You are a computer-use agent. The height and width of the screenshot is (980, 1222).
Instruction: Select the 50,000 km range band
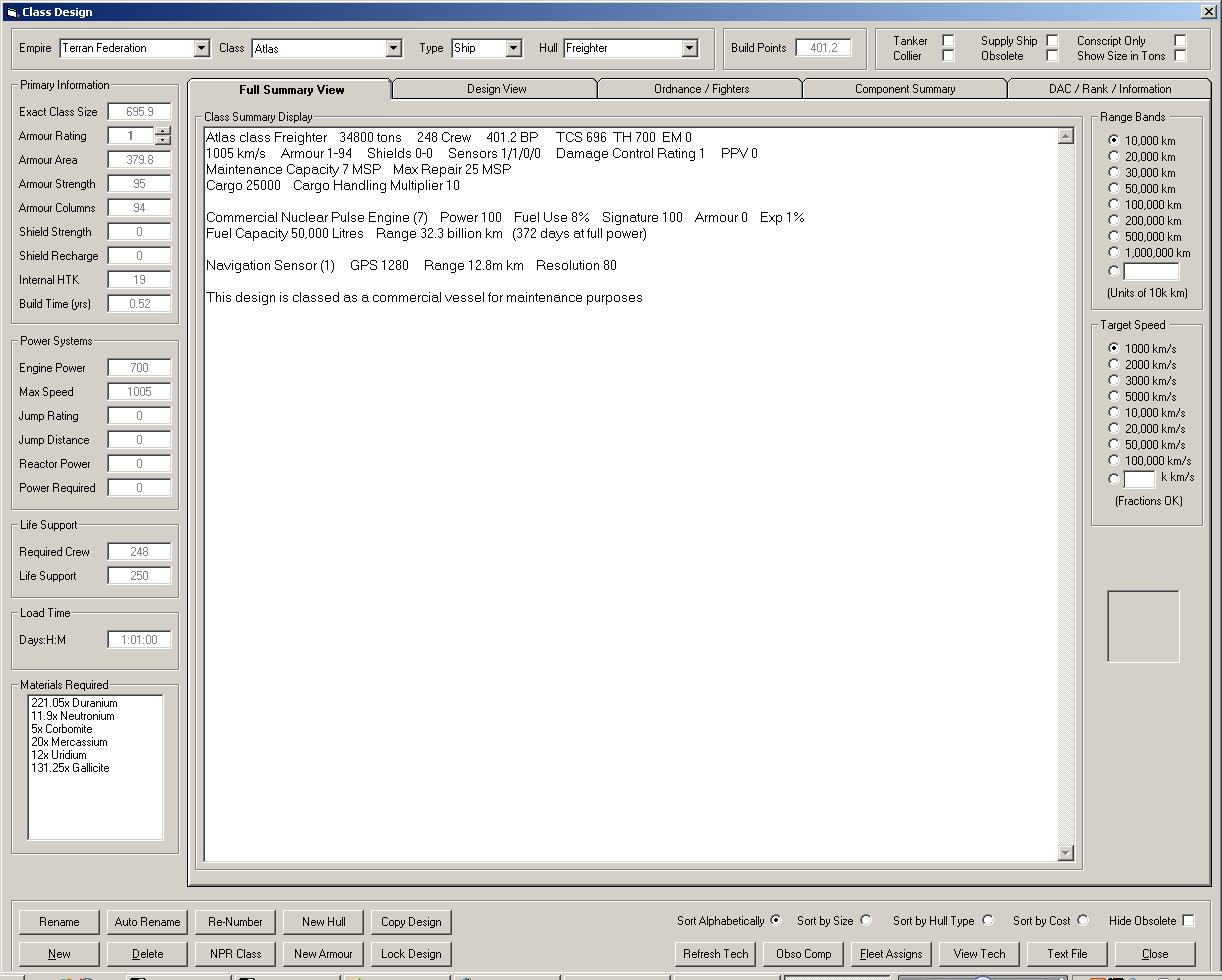pos(1114,188)
